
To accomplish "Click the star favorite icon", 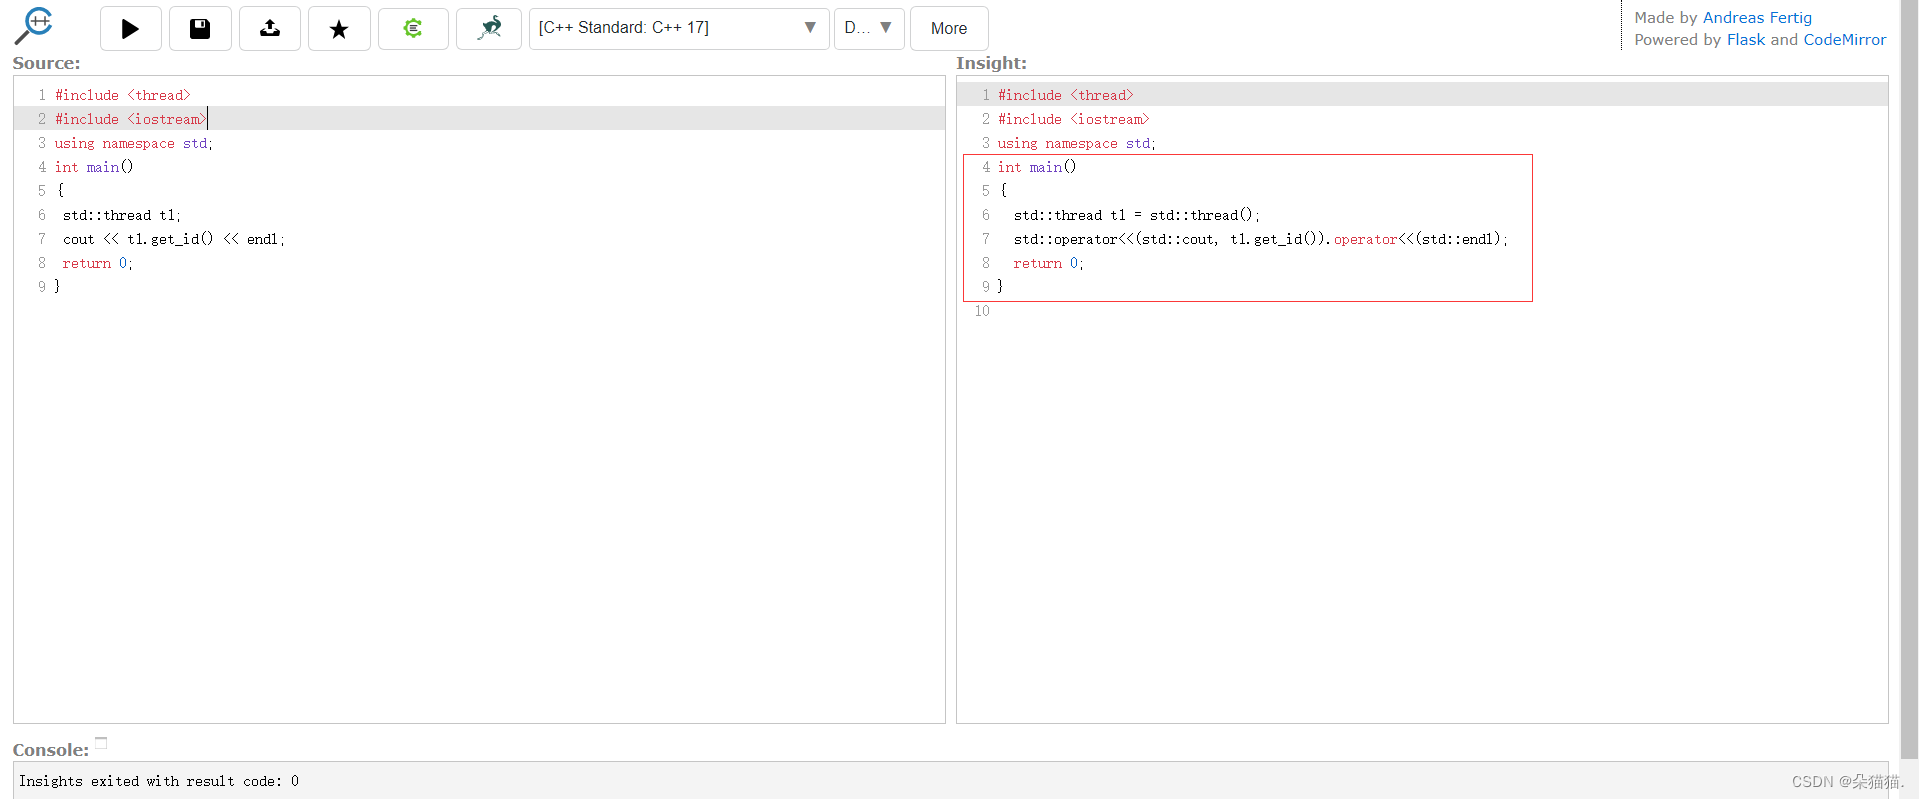I will coord(339,28).
